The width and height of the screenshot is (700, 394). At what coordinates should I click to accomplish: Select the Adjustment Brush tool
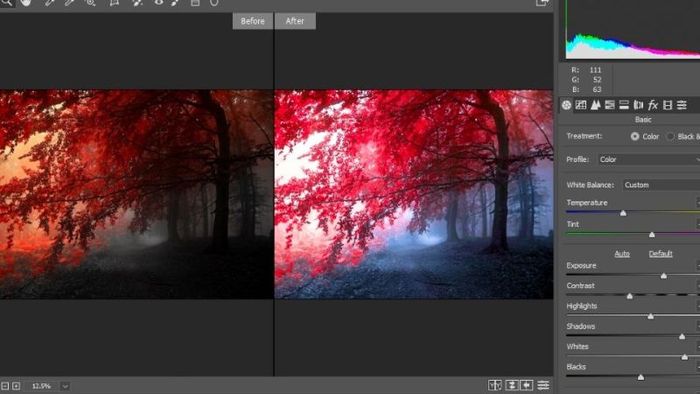pos(175,2)
